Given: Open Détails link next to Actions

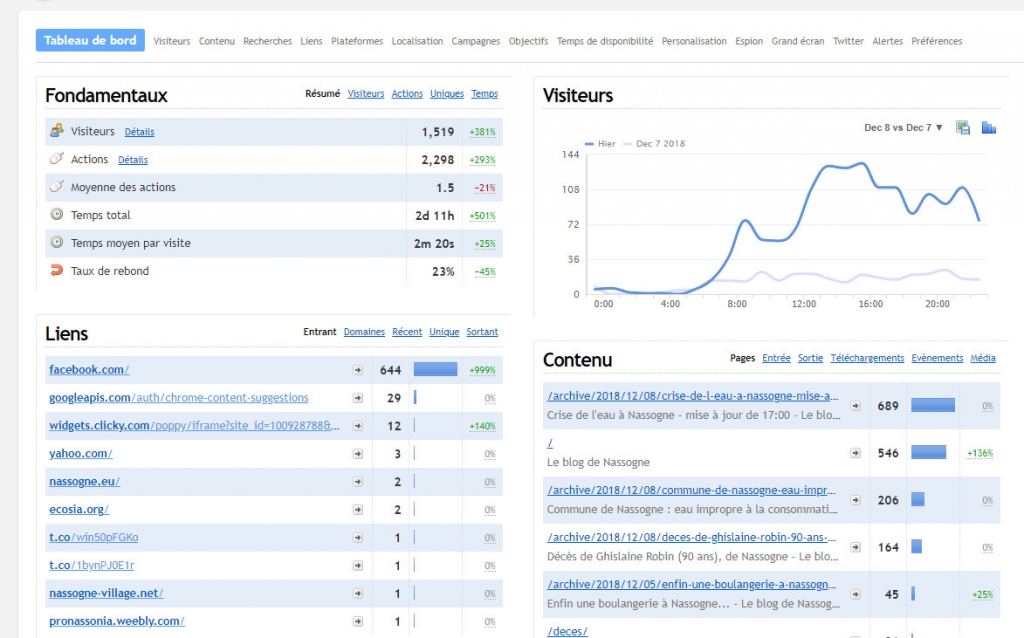Looking at the screenshot, I should pyautogui.click(x=133, y=160).
